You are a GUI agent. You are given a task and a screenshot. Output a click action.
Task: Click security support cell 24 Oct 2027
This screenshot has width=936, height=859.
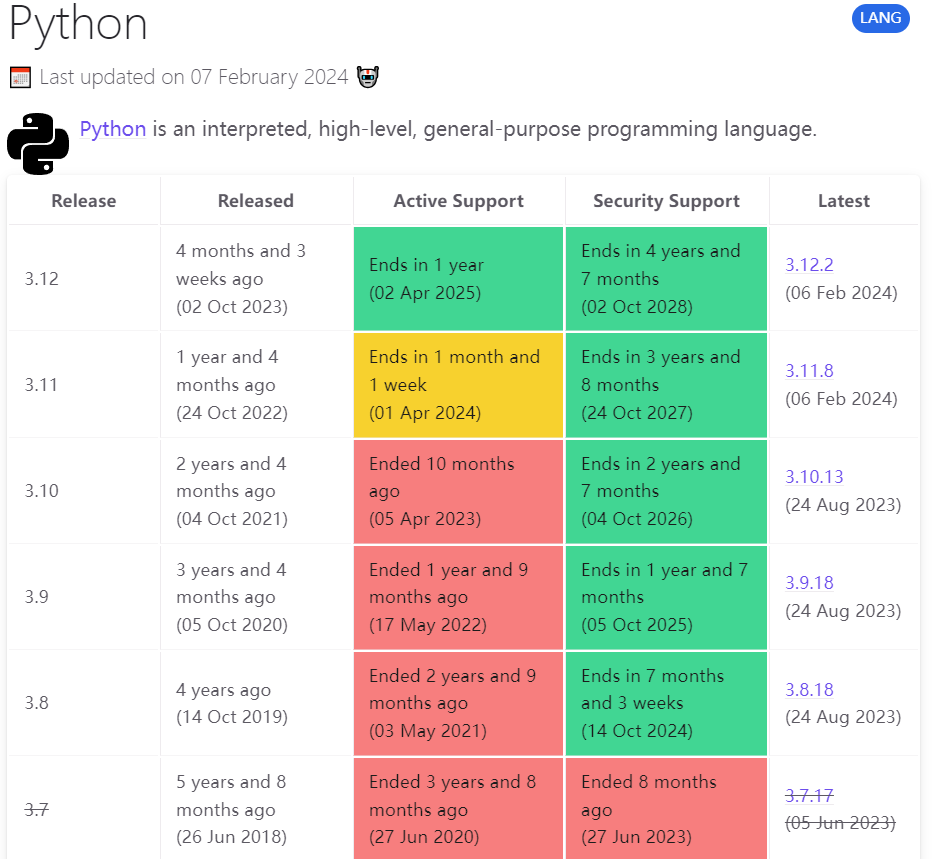click(666, 385)
